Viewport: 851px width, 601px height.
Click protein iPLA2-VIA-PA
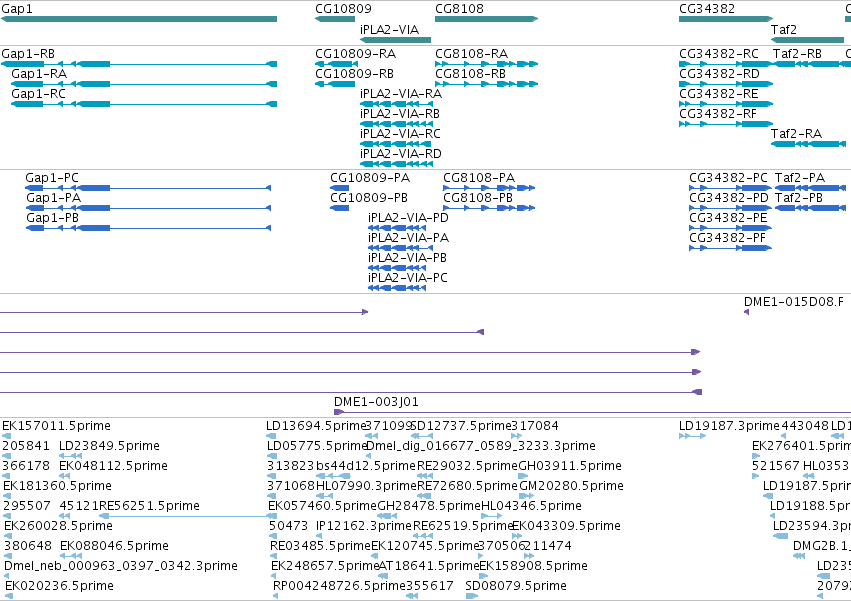pos(401,249)
